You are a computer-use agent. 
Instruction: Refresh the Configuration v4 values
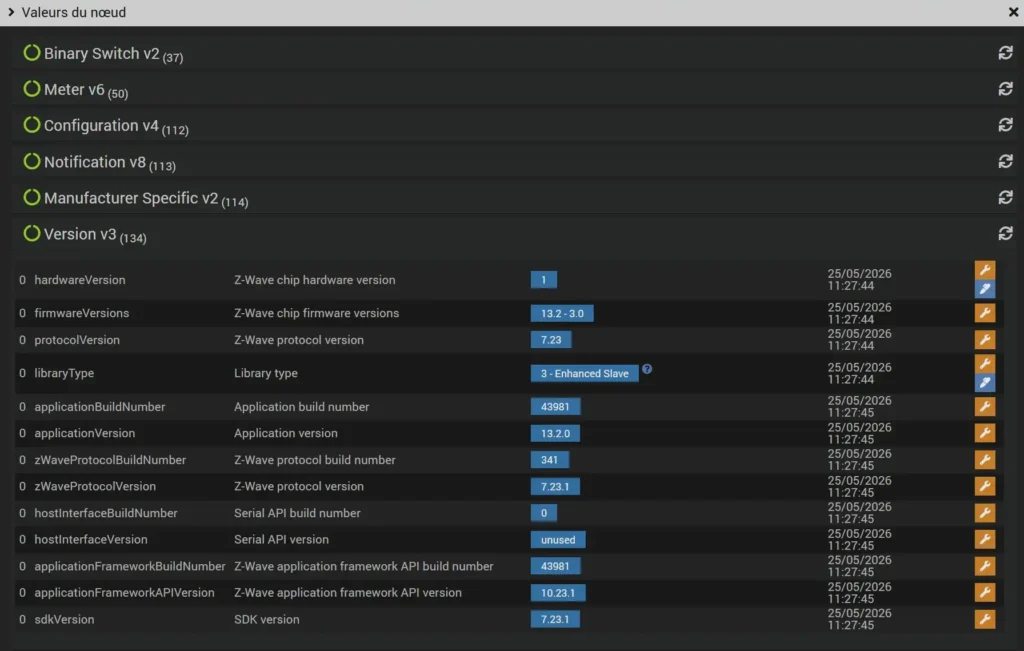(1005, 125)
